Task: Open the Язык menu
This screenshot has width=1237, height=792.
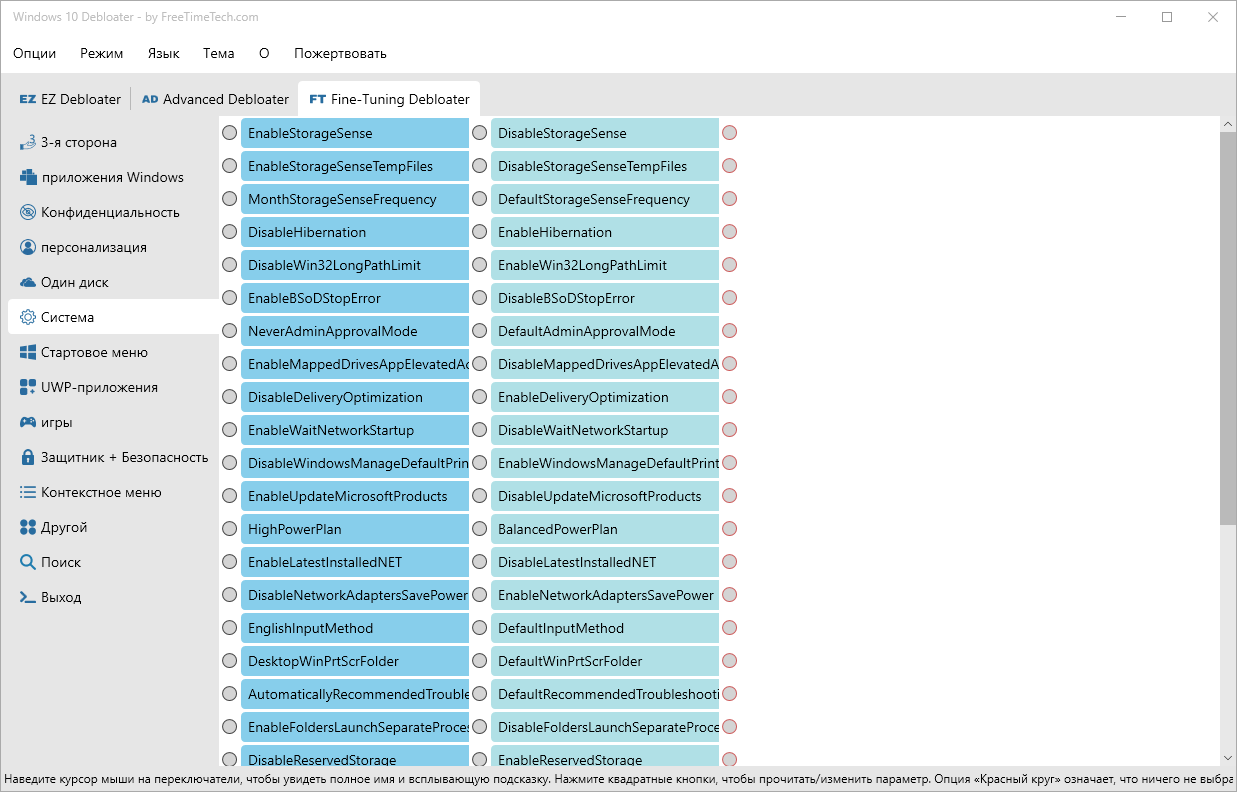Action: (163, 53)
